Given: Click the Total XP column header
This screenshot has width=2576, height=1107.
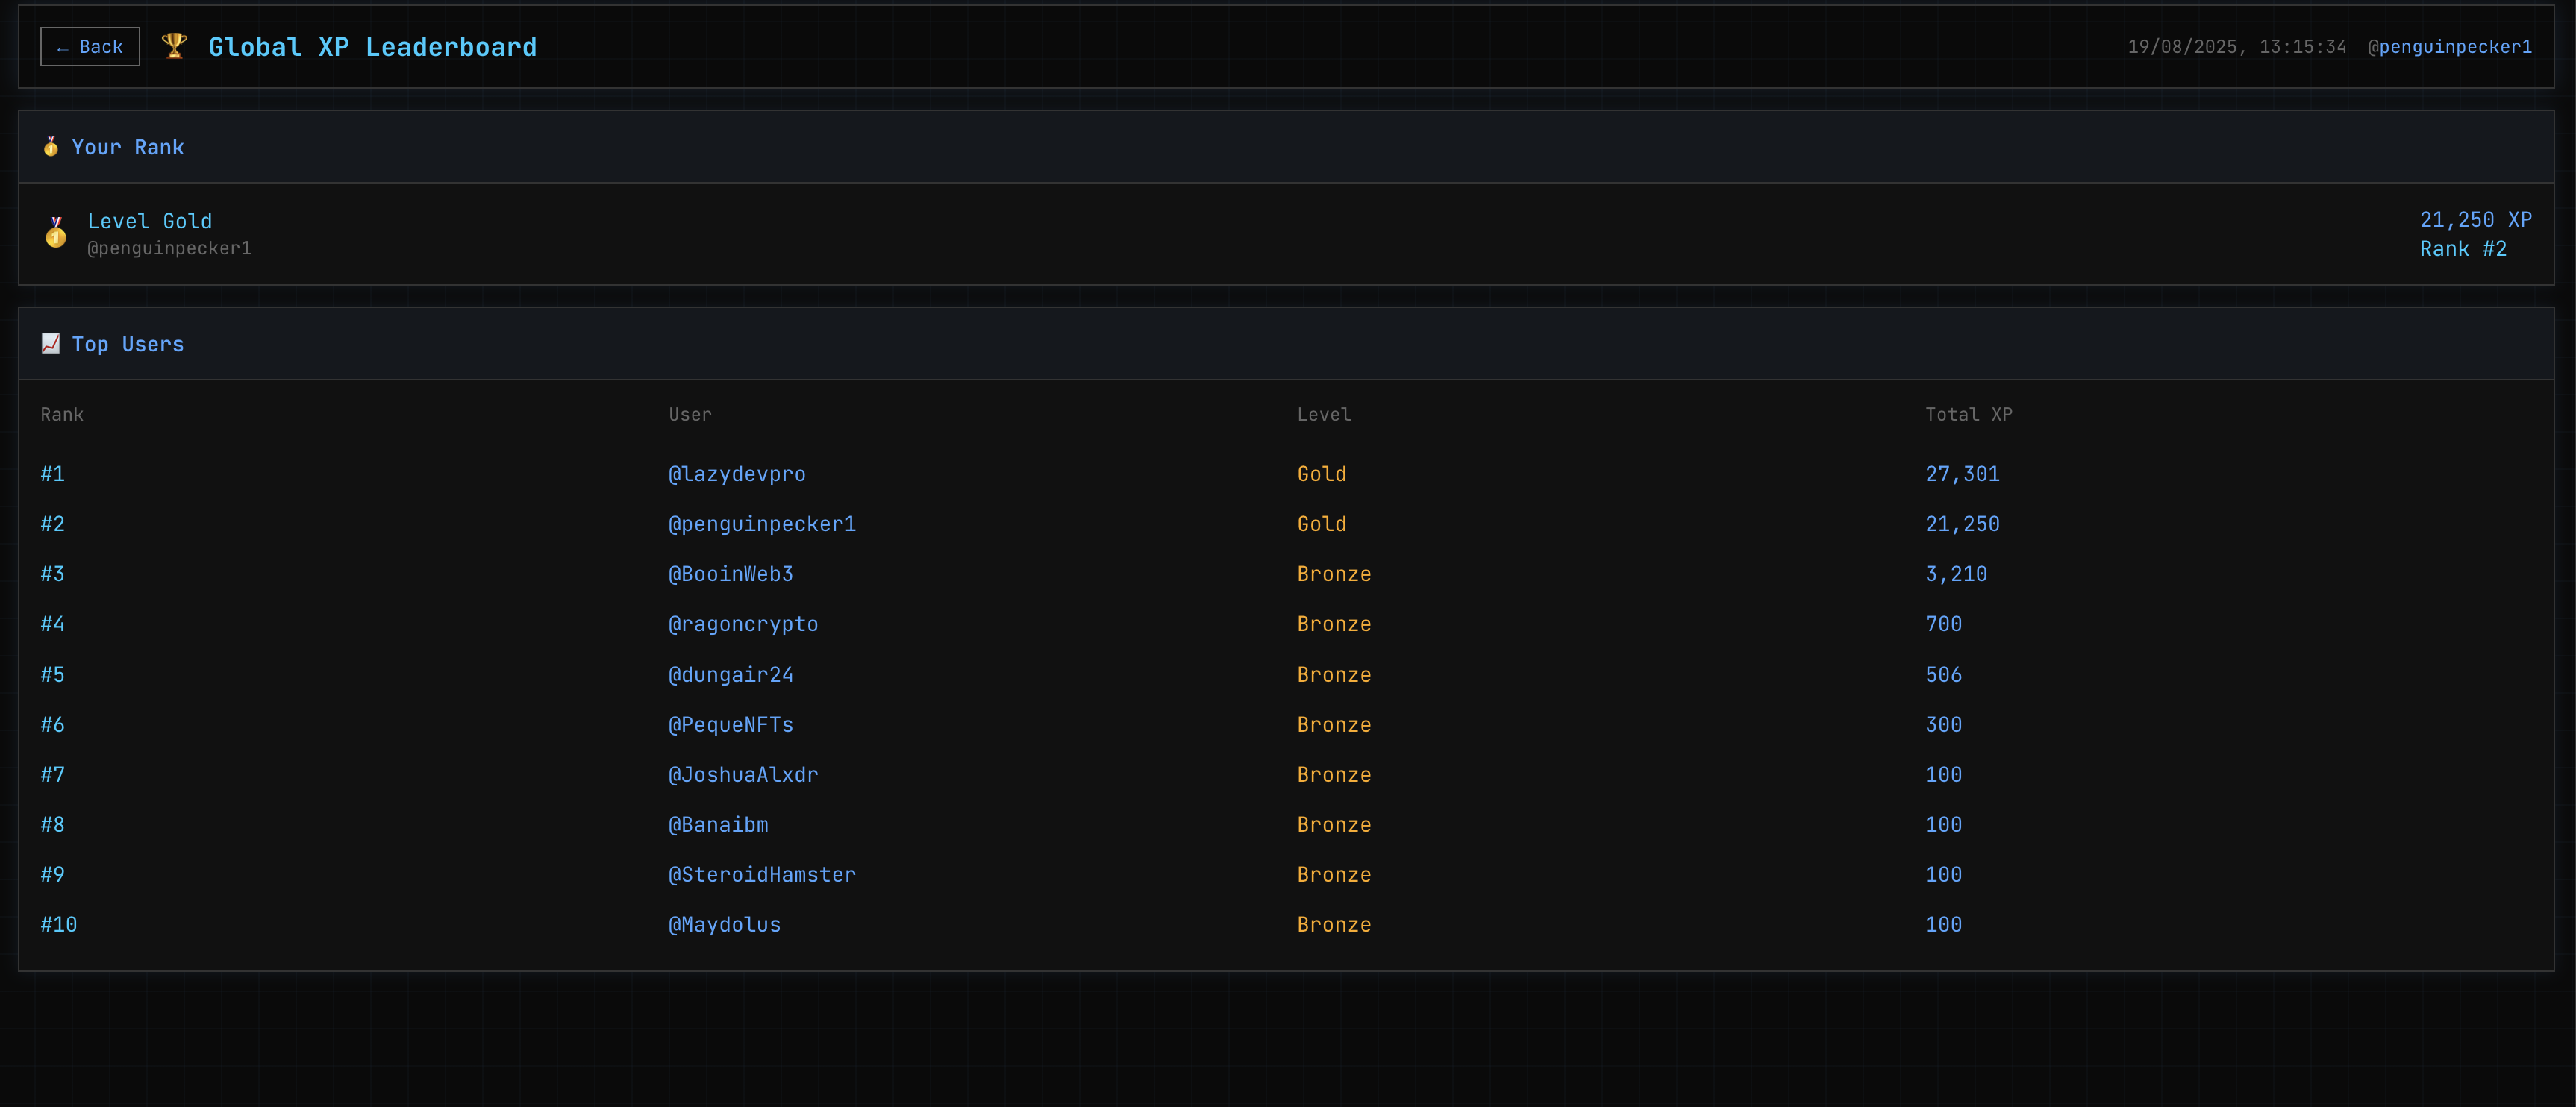Looking at the screenshot, I should pos(1968,415).
